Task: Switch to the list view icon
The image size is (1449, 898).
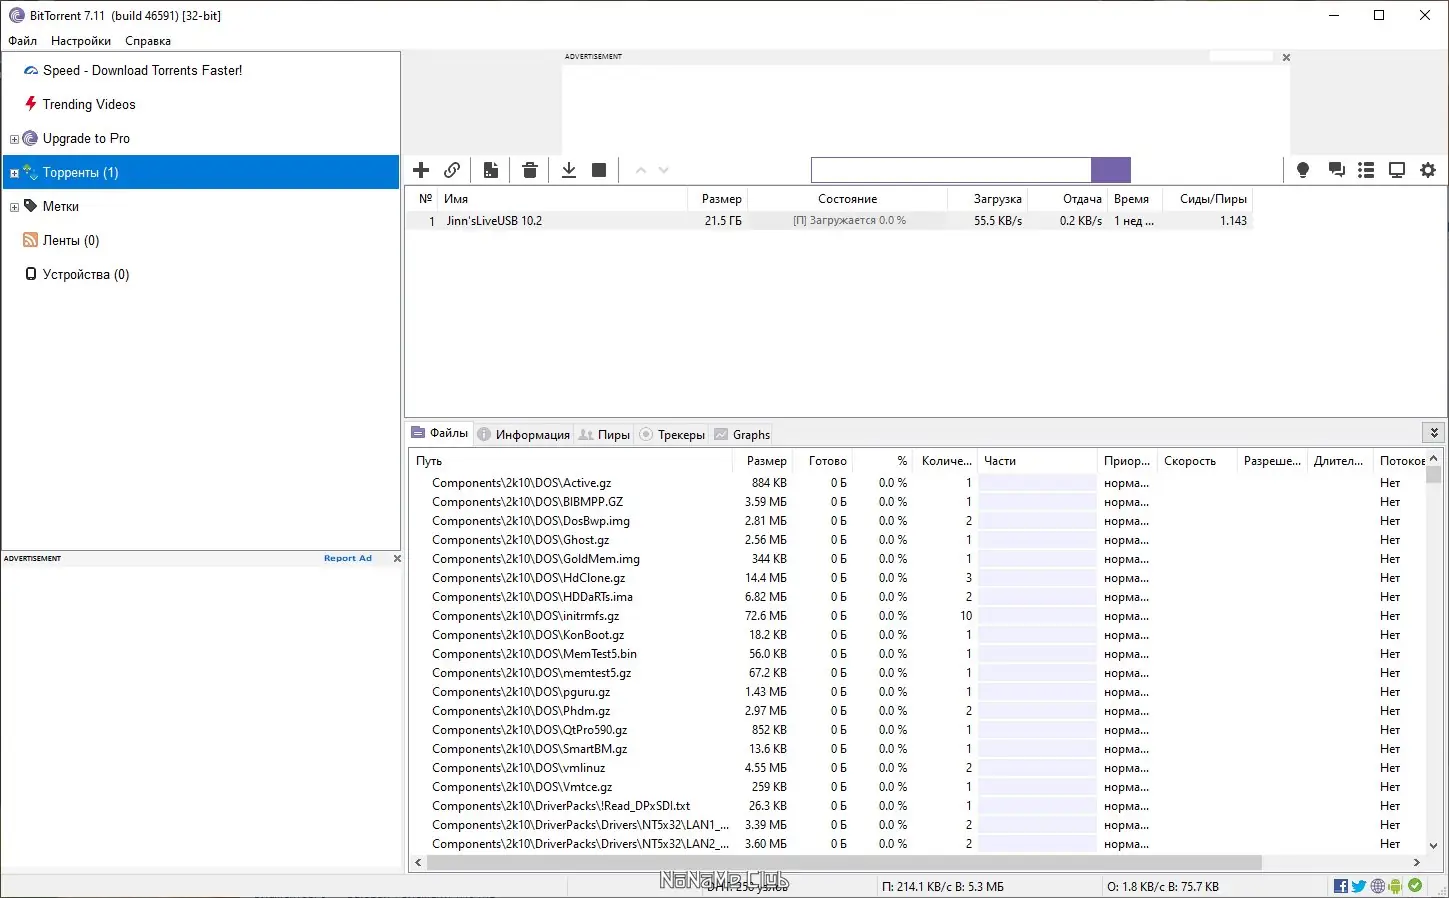Action: (1366, 170)
